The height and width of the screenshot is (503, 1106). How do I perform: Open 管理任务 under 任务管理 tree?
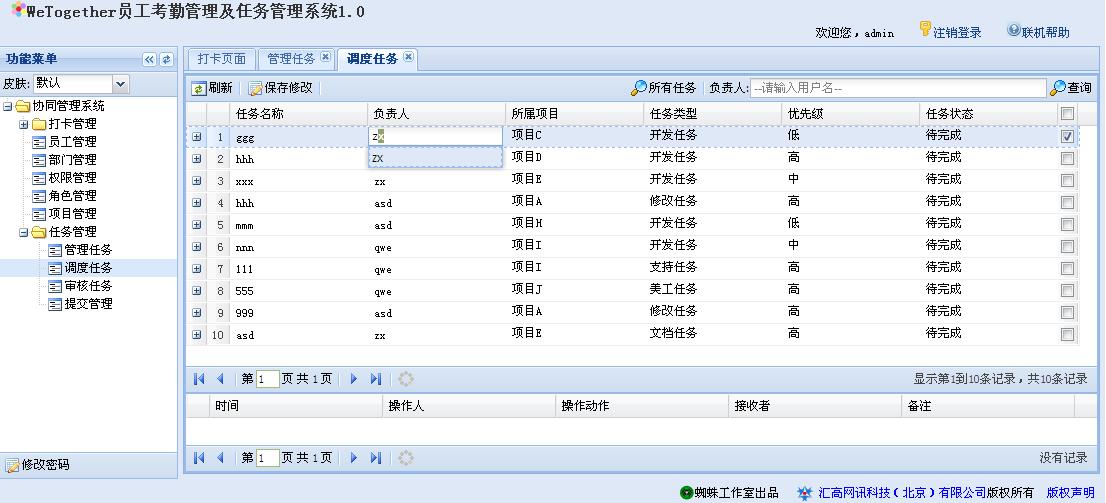pos(88,250)
